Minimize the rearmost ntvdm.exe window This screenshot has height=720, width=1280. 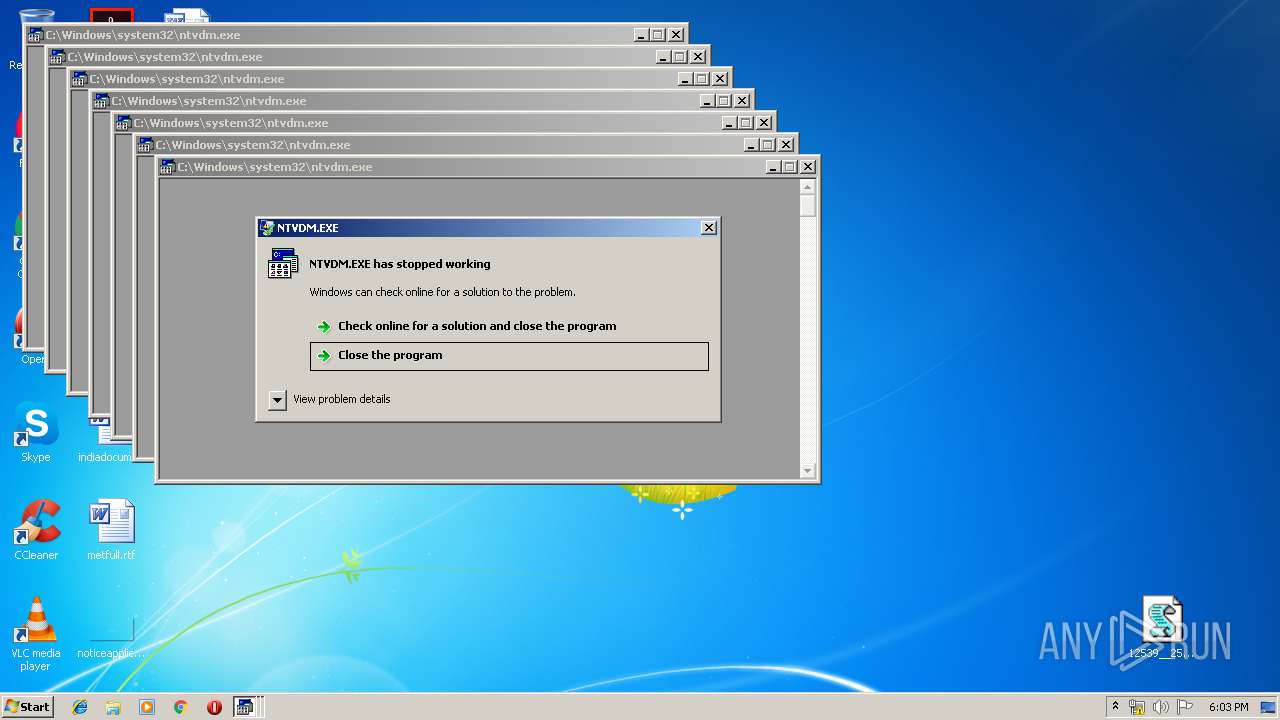coord(641,35)
